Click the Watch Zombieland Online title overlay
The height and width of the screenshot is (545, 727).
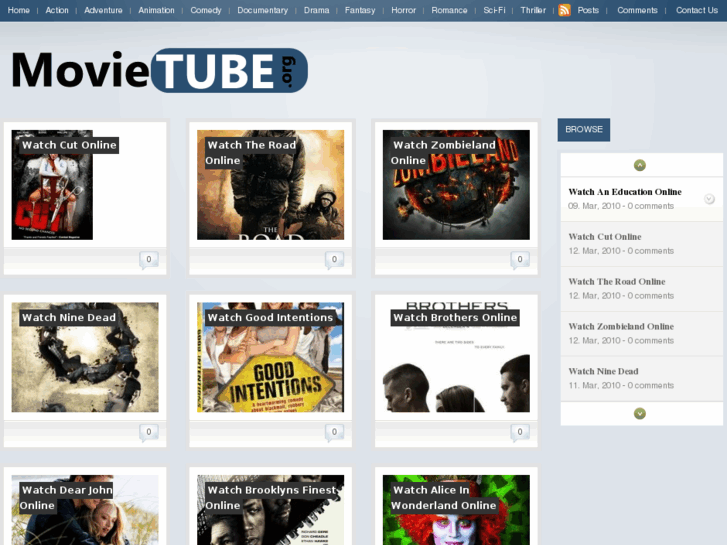[444, 153]
